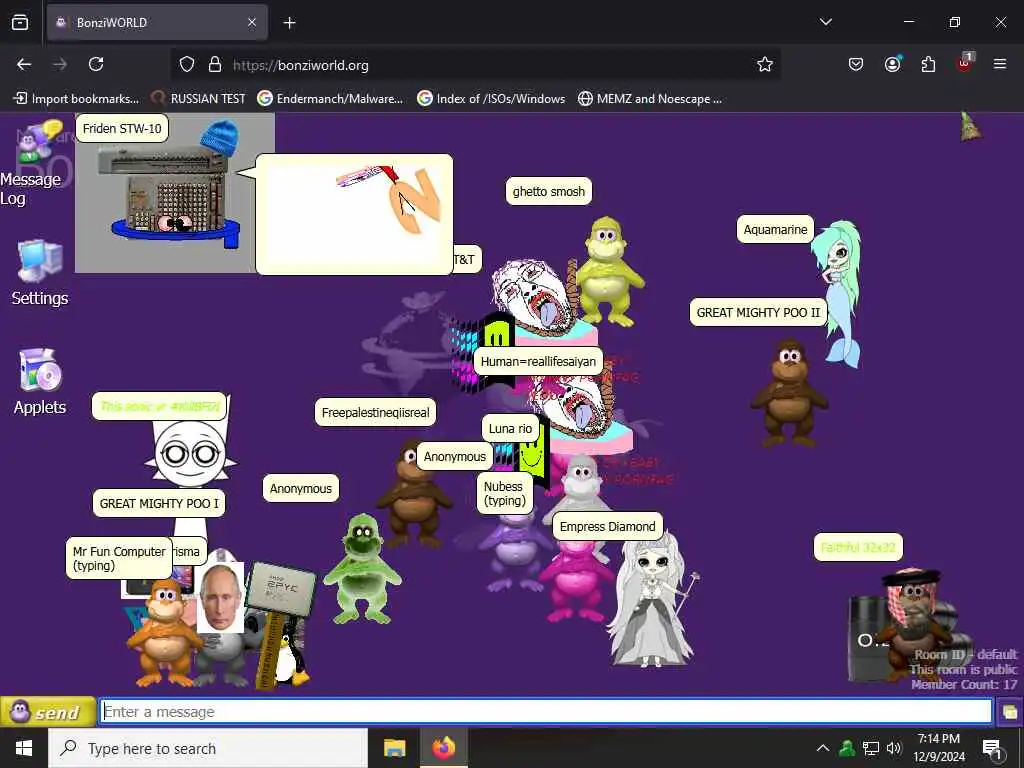Reload the BonziWORLD page

pos(96,64)
